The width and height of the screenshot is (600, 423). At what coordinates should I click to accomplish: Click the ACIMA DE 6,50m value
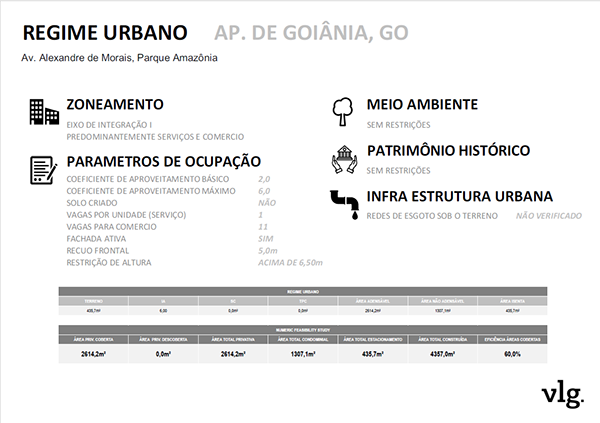pos(290,263)
